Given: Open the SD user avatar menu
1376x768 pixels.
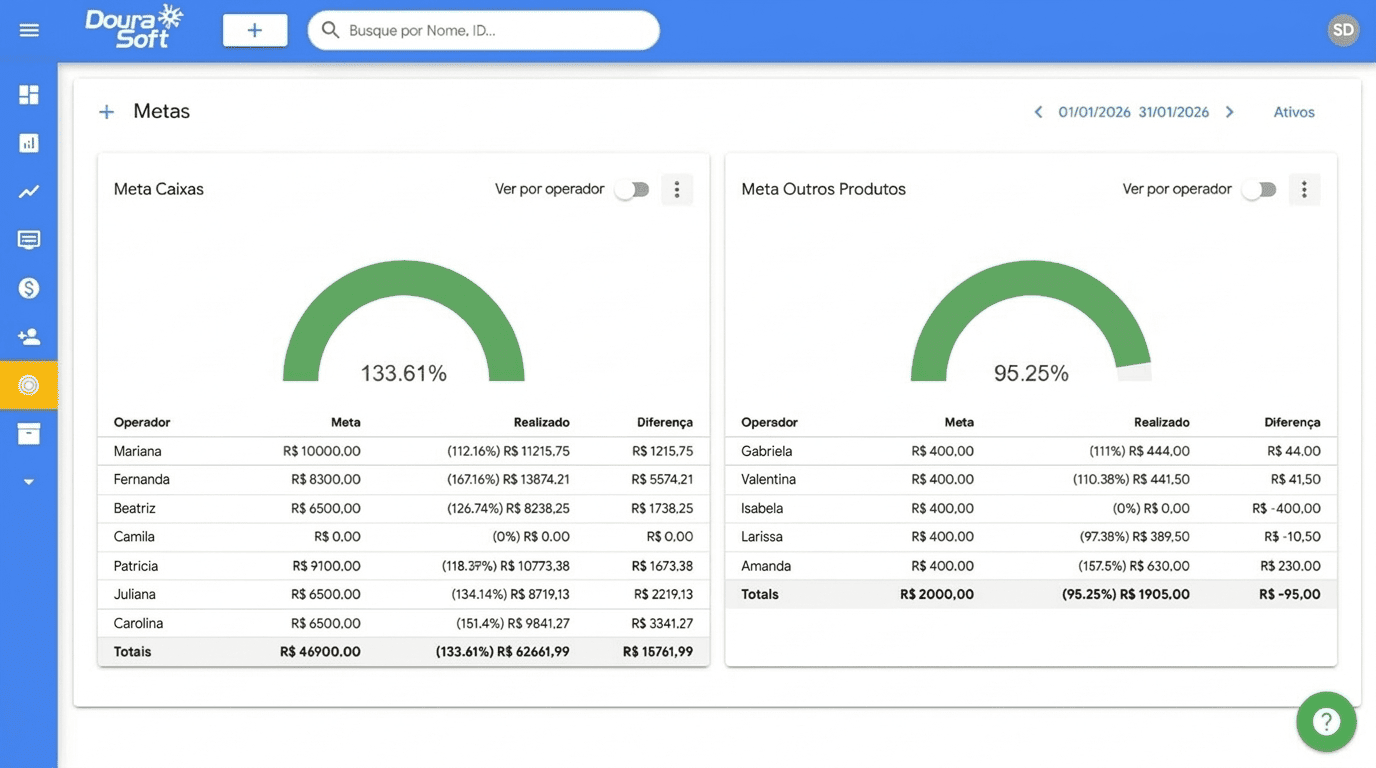Looking at the screenshot, I should click(x=1343, y=30).
